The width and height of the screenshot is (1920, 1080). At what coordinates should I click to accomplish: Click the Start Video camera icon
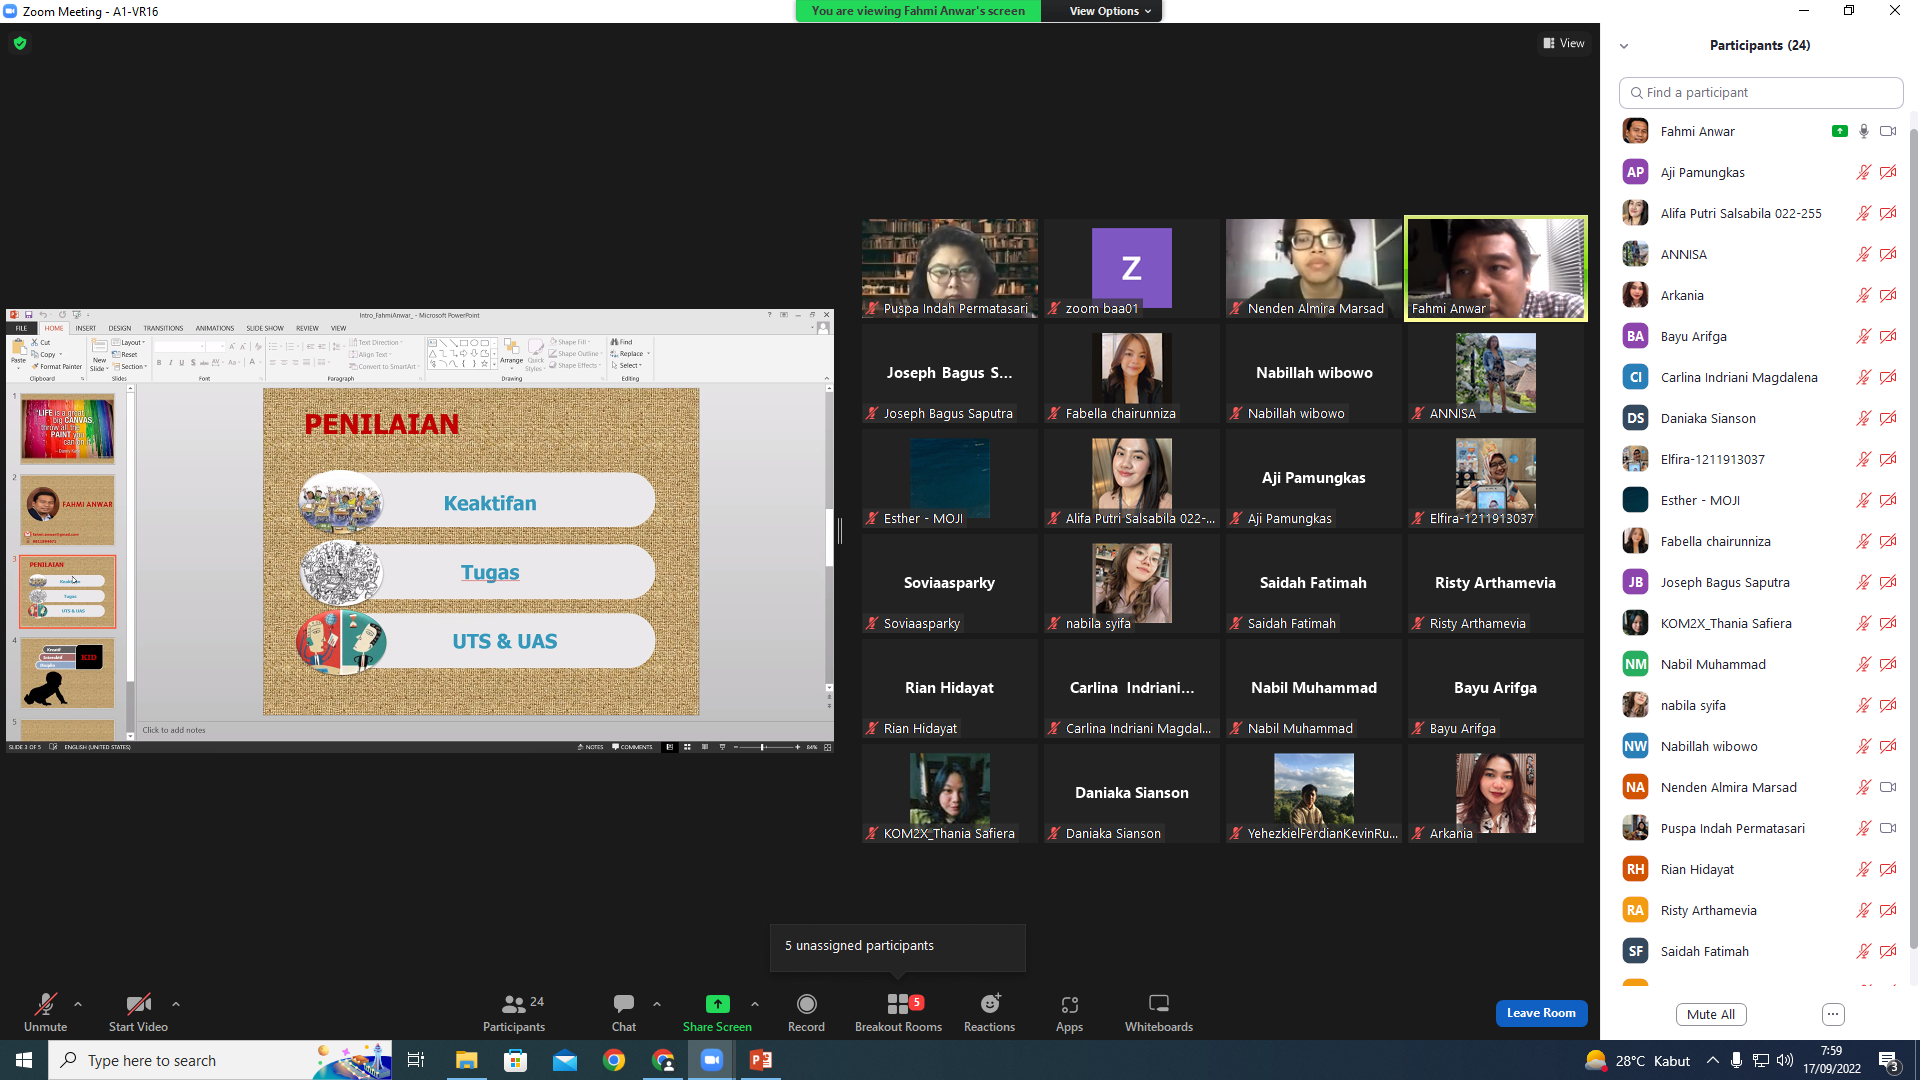(138, 1004)
